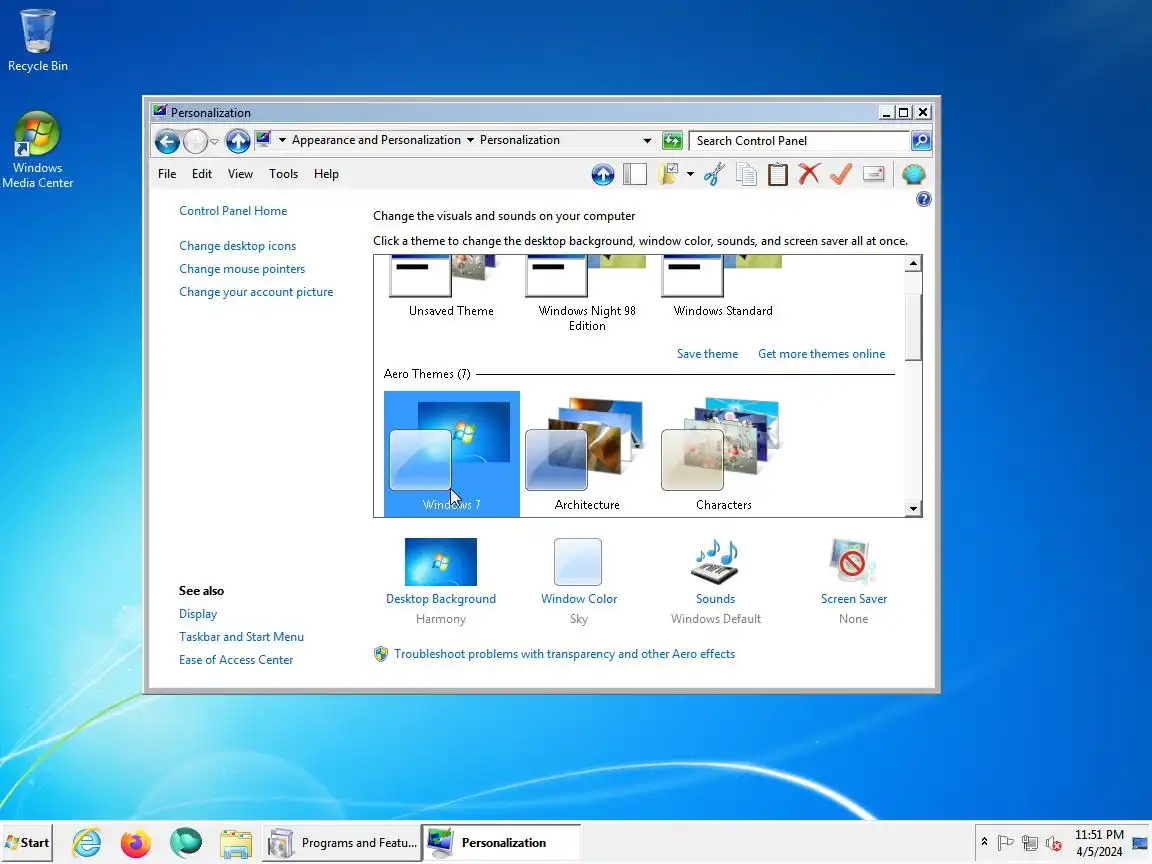The width and height of the screenshot is (1152, 864).
Task: Click the orange checkmark Properties icon
Action: pyautogui.click(x=841, y=174)
